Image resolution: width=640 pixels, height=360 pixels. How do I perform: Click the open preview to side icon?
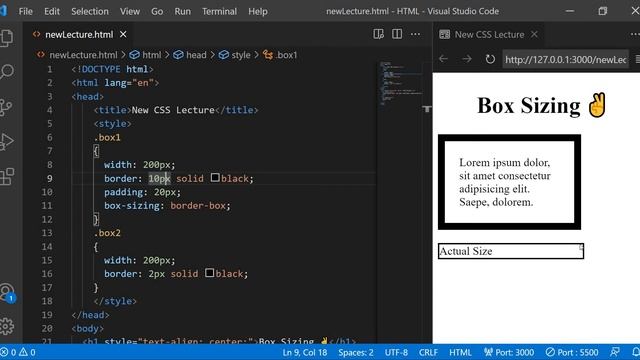[x=378, y=34]
